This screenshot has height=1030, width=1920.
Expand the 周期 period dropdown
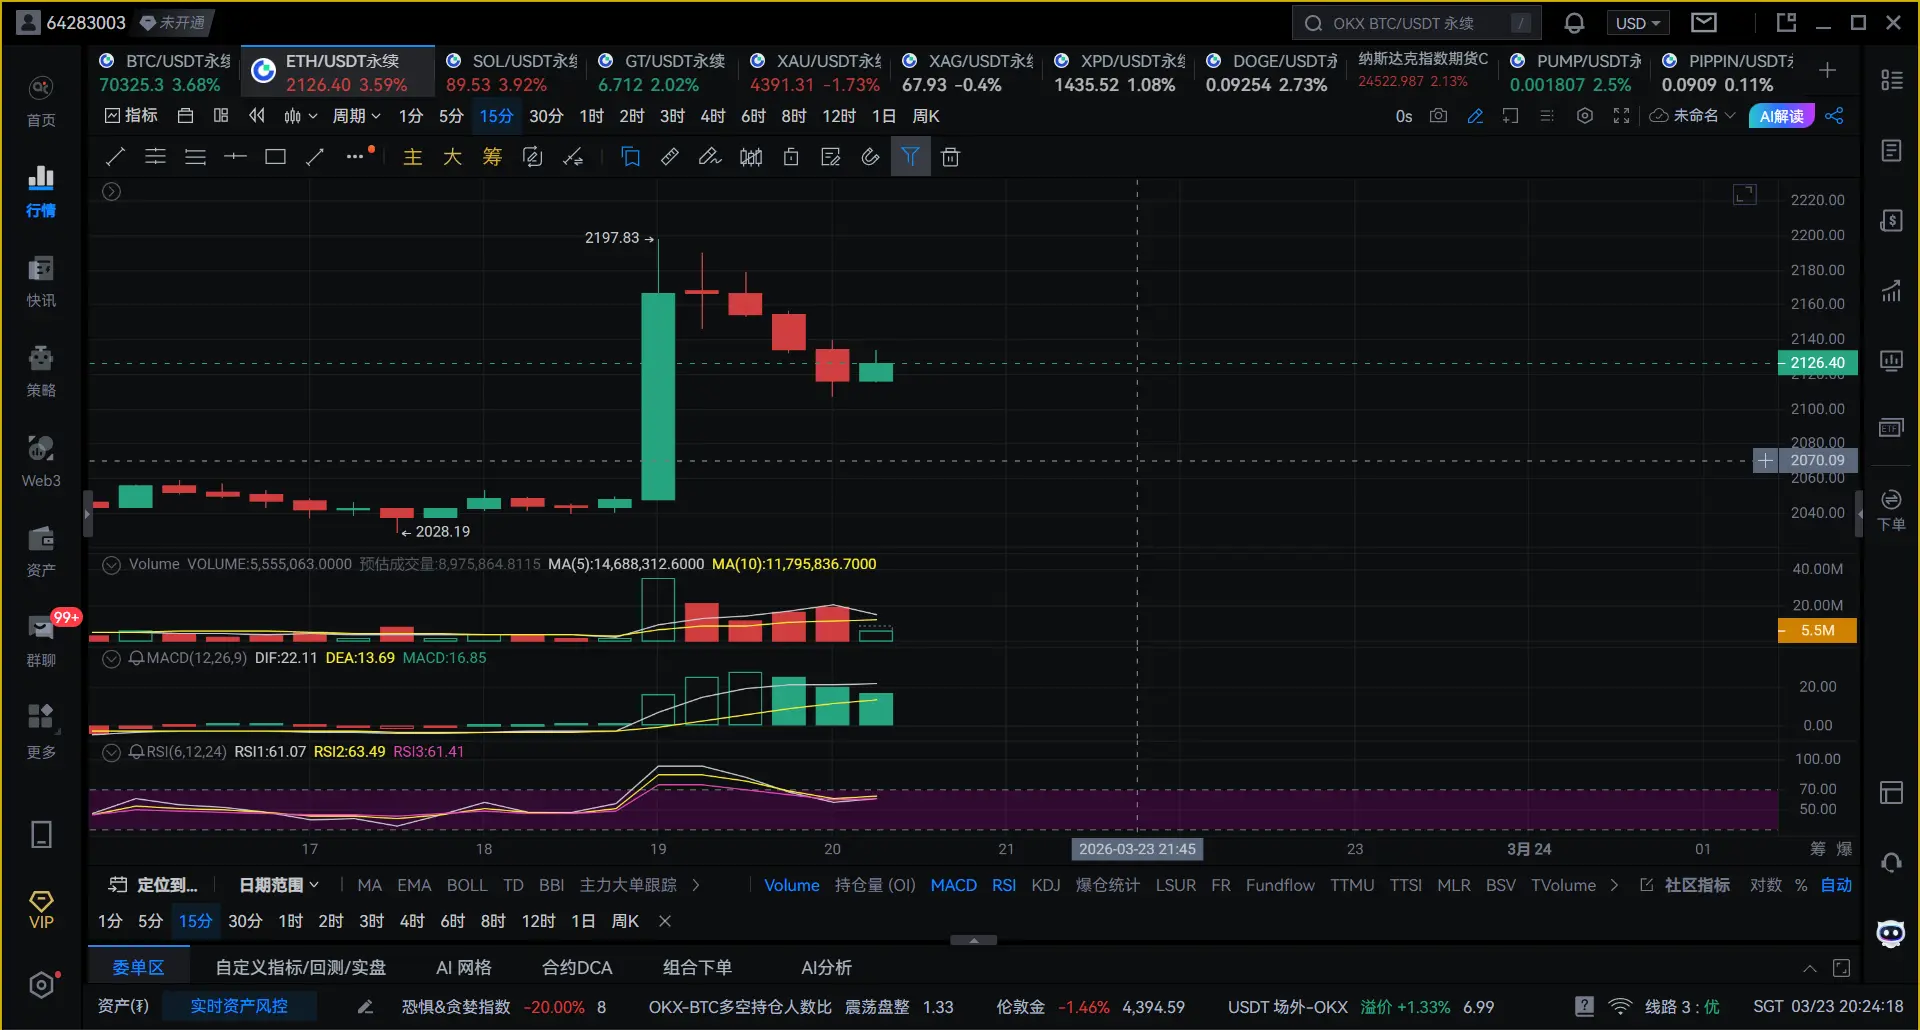pos(356,116)
